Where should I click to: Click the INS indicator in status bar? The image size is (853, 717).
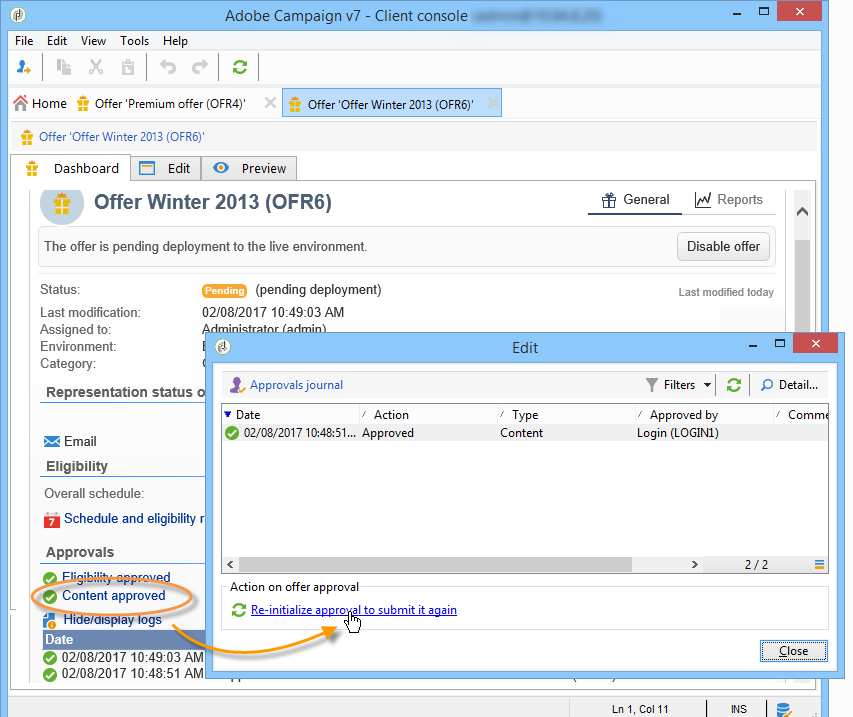[738, 709]
